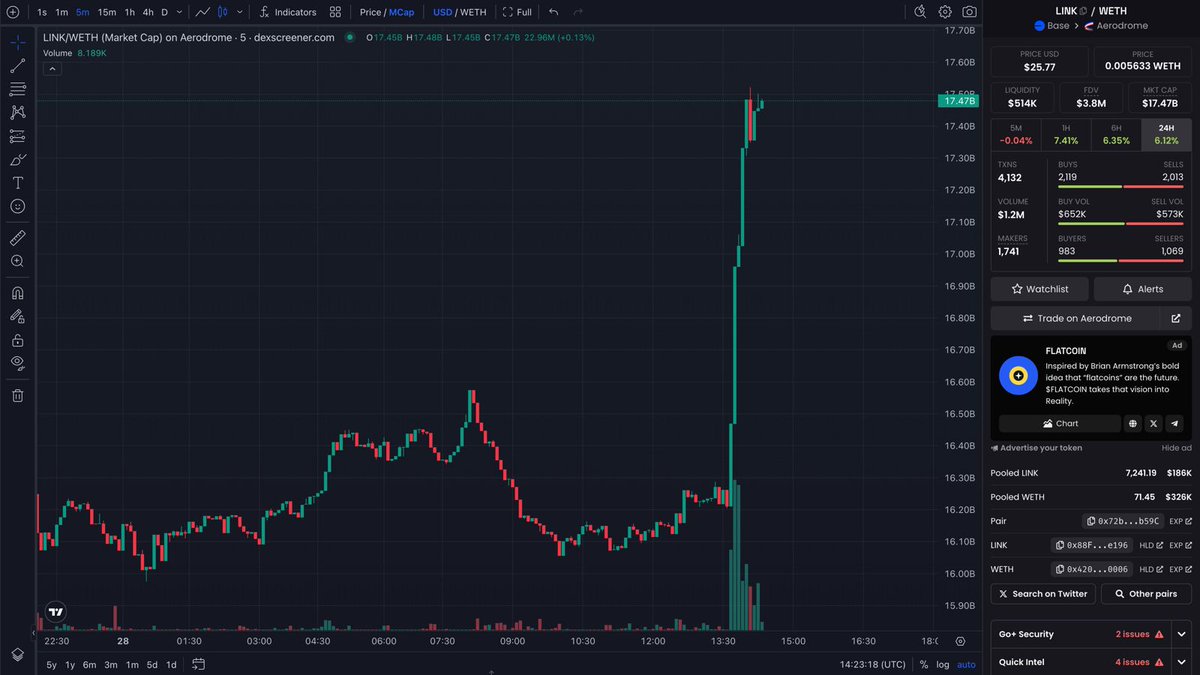Select the 5M price change tab

[1016, 135]
